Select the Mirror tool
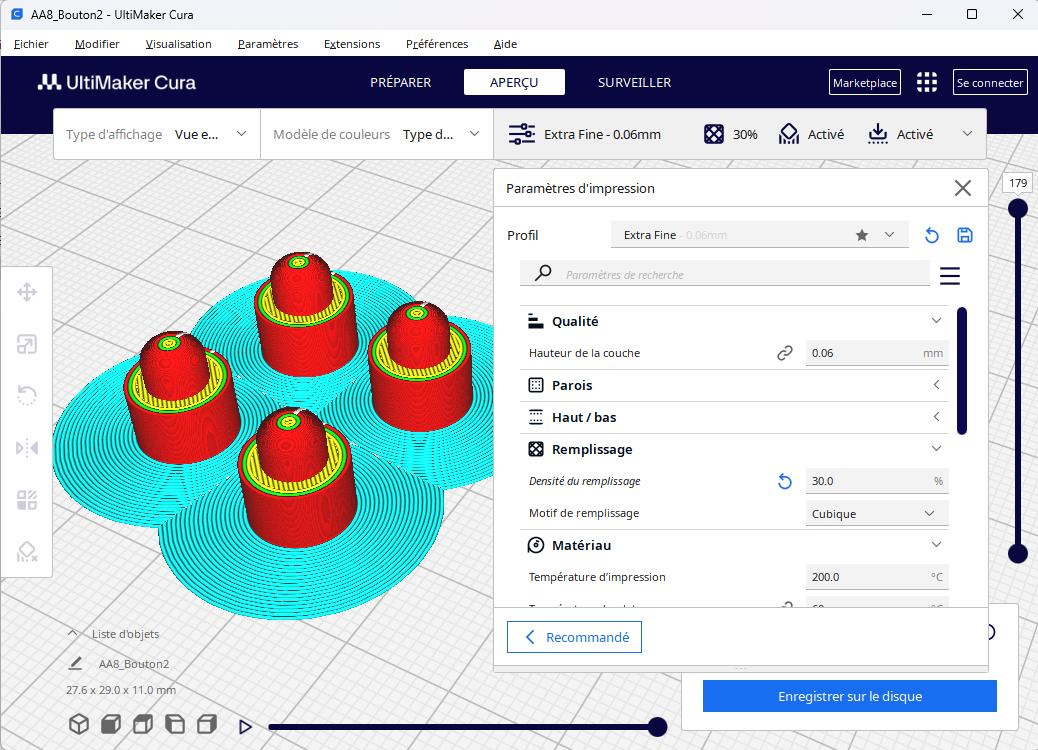The height and width of the screenshot is (750, 1038). (x=27, y=448)
